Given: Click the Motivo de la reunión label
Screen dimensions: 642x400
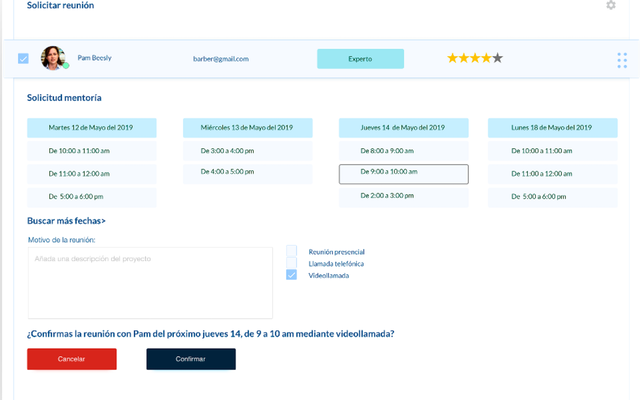Looking at the screenshot, I should point(61,240).
